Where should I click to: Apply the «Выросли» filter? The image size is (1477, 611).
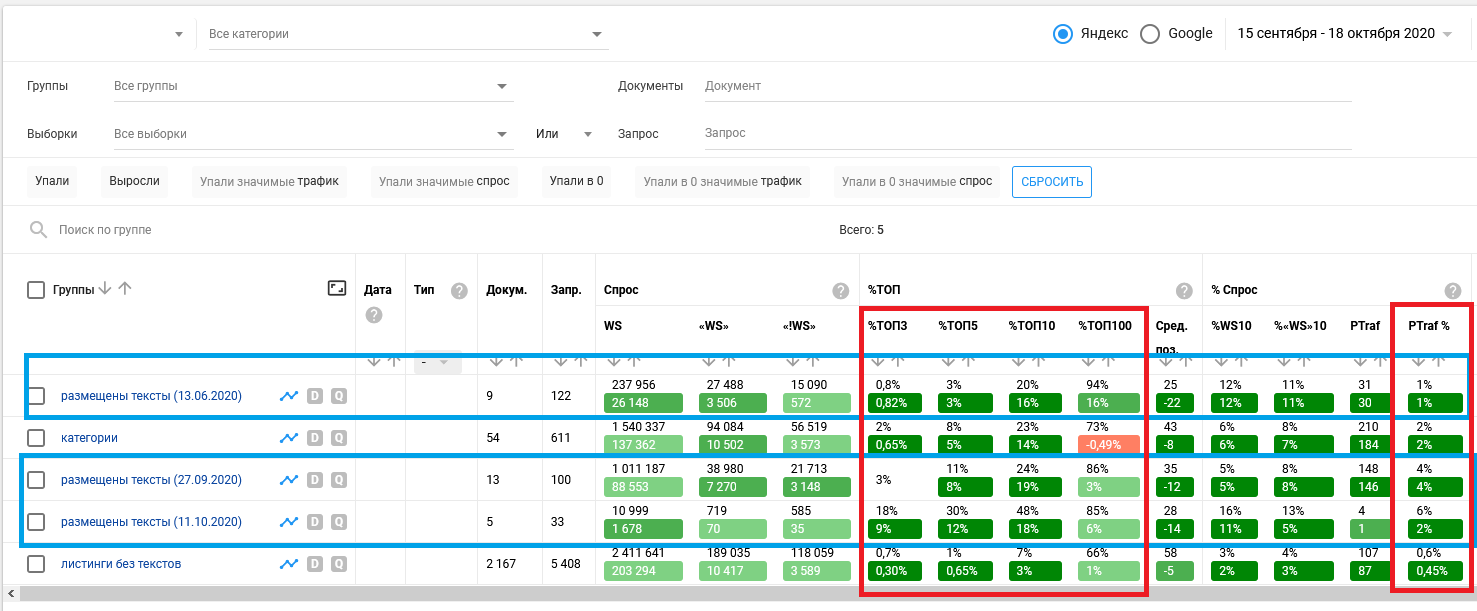134,181
